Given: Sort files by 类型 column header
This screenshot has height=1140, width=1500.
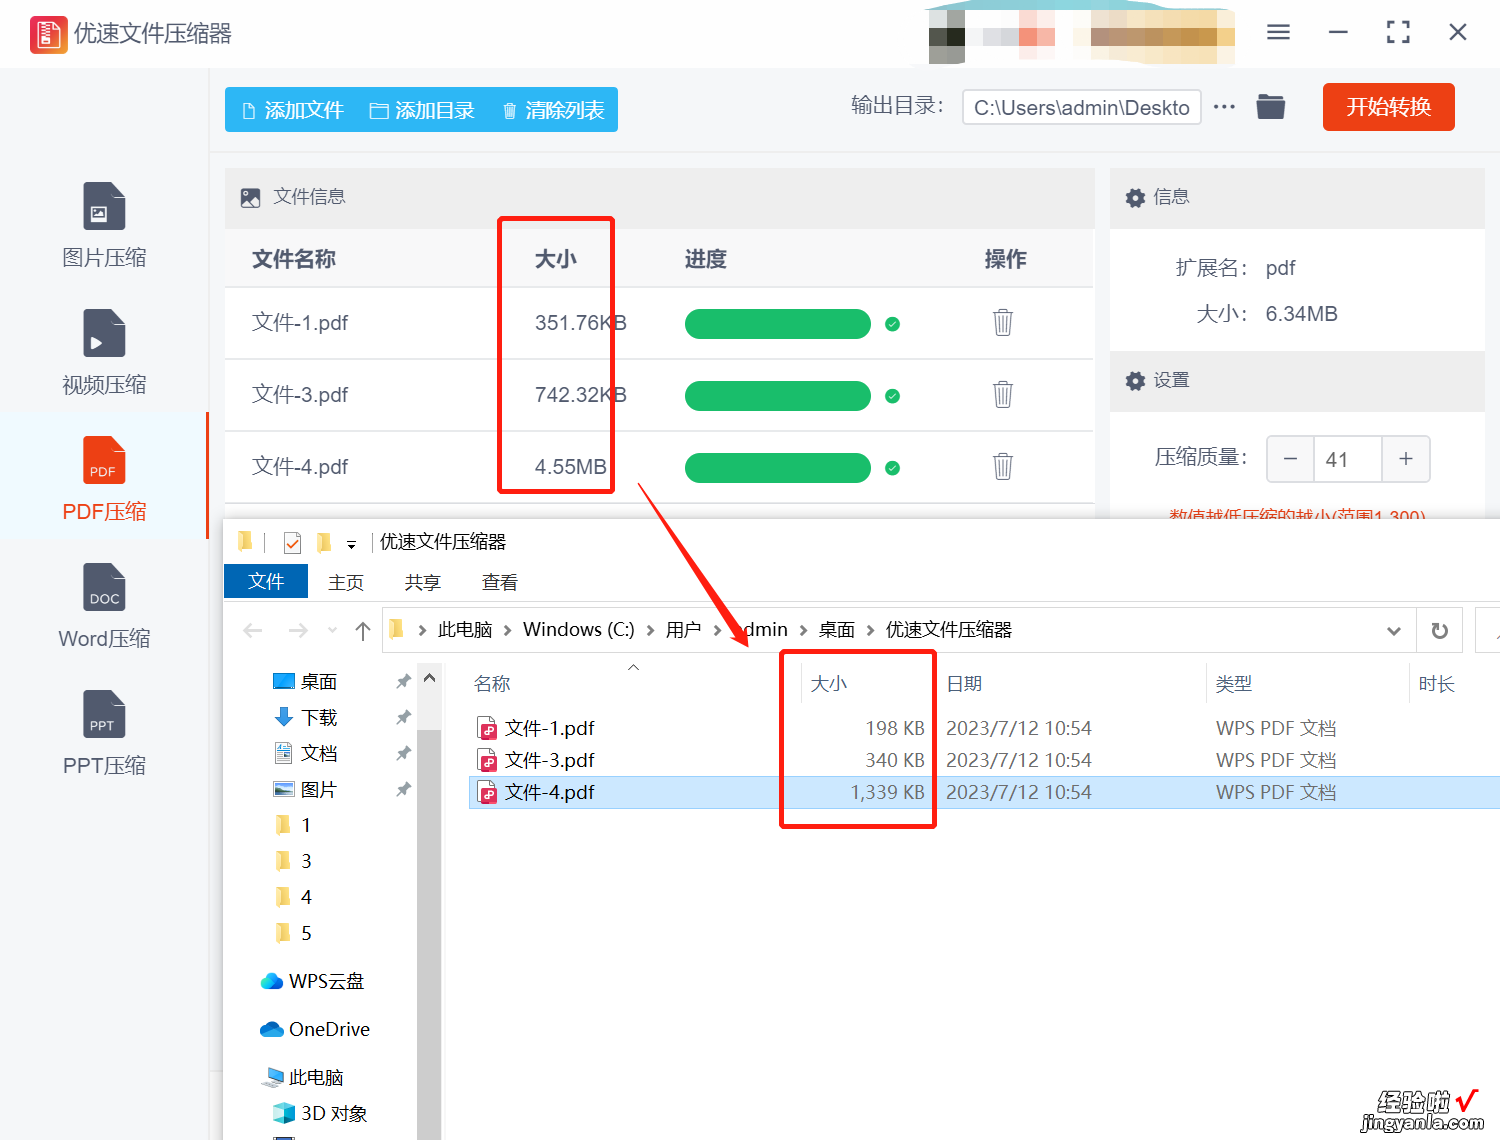Looking at the screenshot, I should [1233, 683].
